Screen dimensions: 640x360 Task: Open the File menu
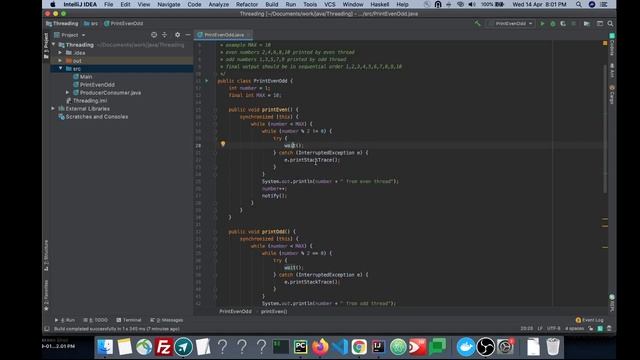click(x=109, y=4)
